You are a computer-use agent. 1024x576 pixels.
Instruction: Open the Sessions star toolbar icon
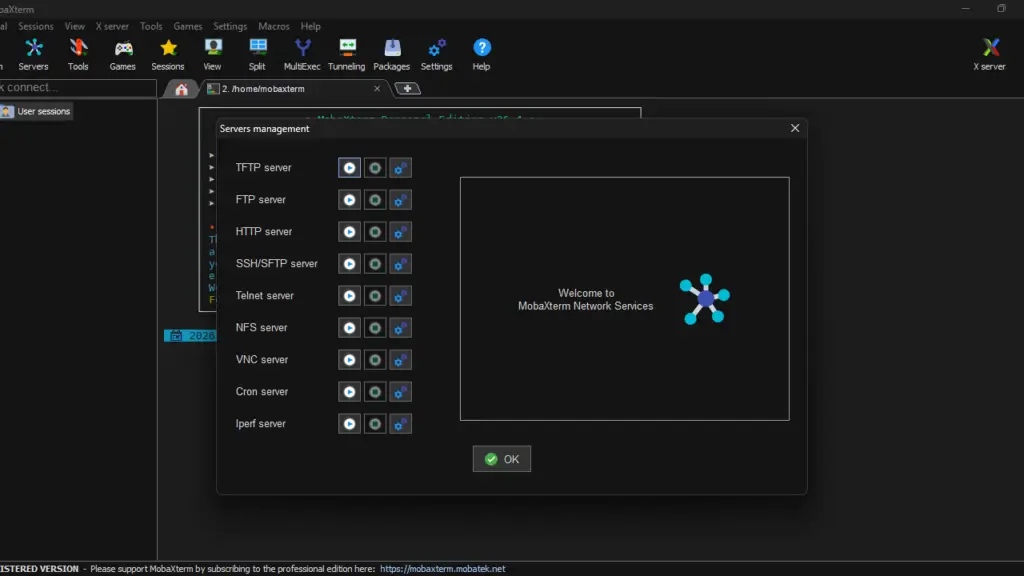coord(168,54)
